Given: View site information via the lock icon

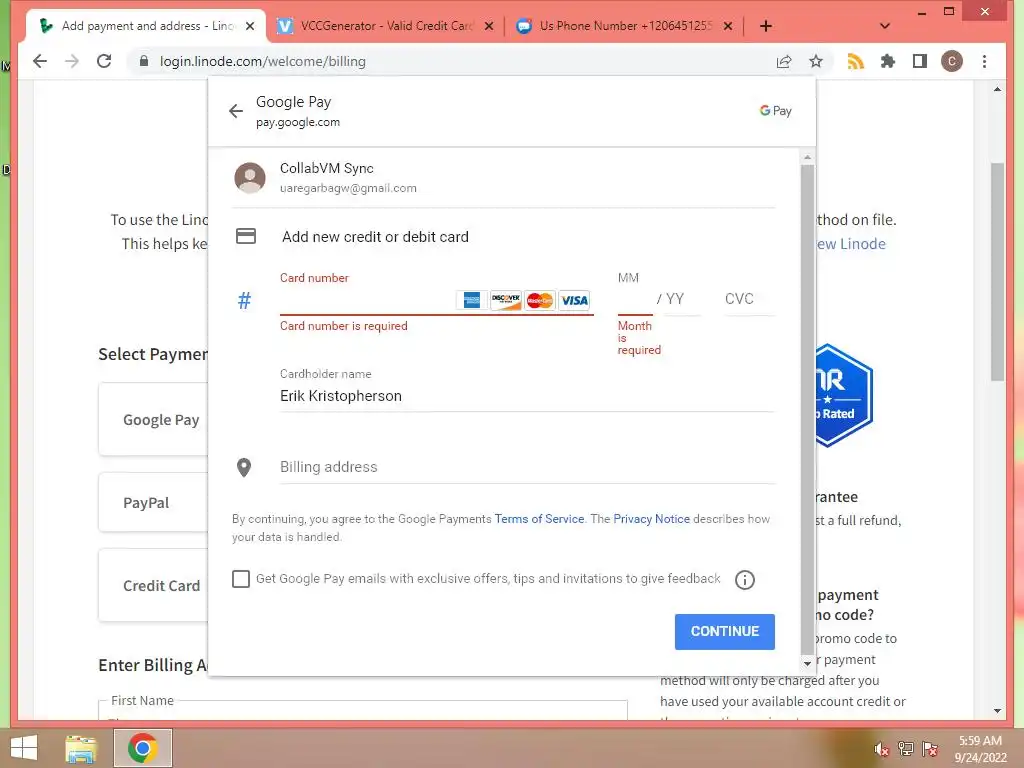Looking at the screenshot, I should (x=144, y=61).
